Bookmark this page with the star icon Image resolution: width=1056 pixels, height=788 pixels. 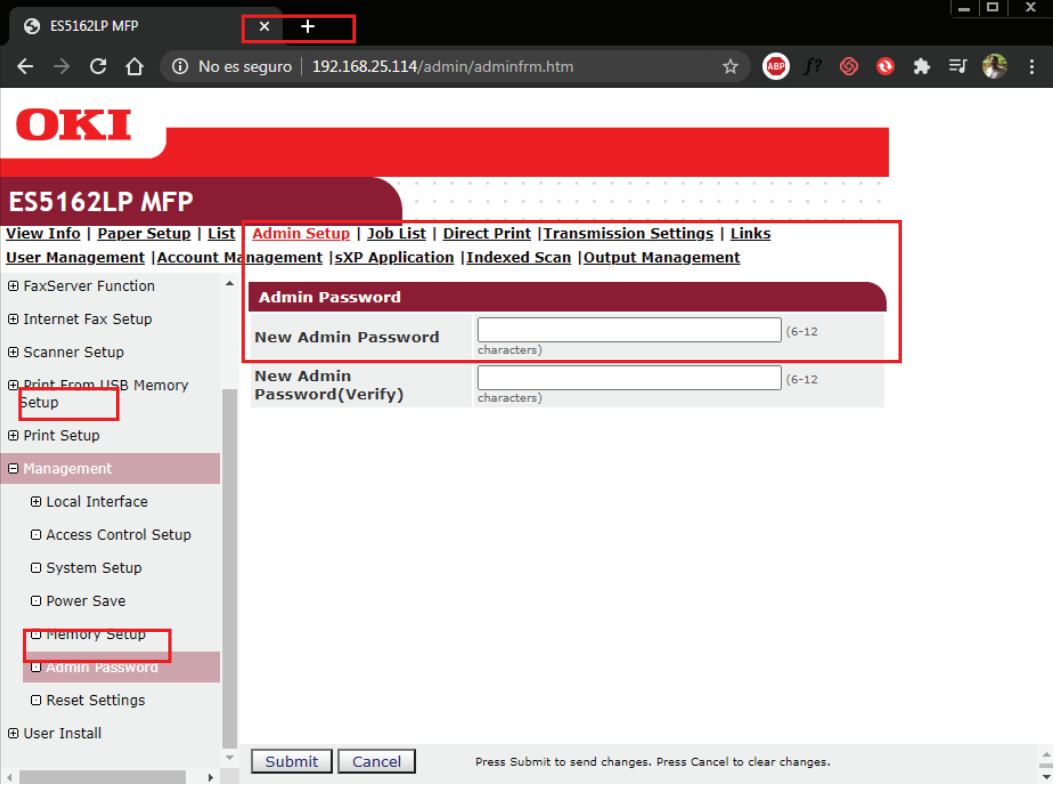tap(730, 67)
